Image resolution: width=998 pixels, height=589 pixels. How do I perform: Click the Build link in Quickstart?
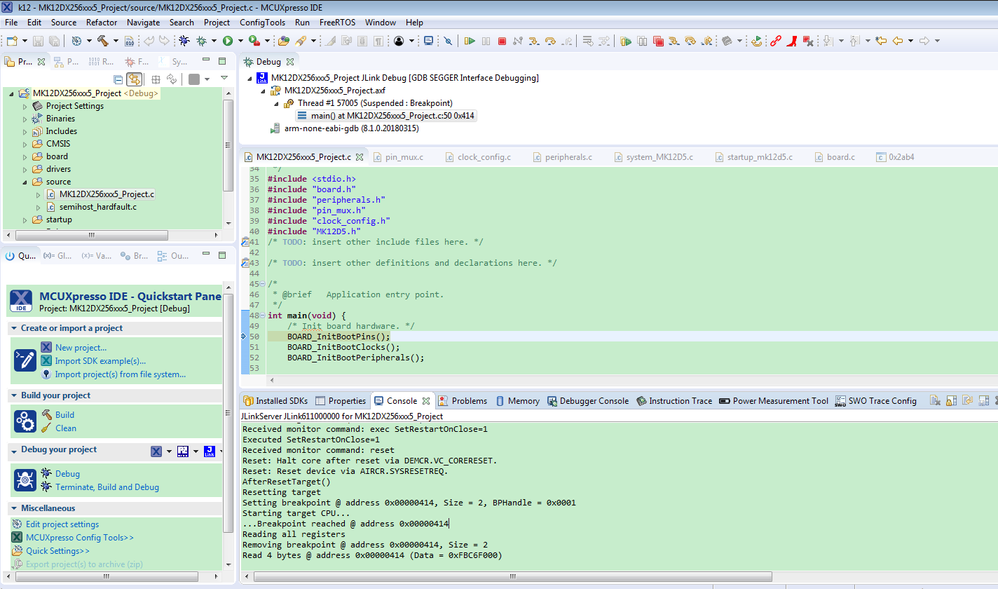pyautogui.click(x=64, y=415)
